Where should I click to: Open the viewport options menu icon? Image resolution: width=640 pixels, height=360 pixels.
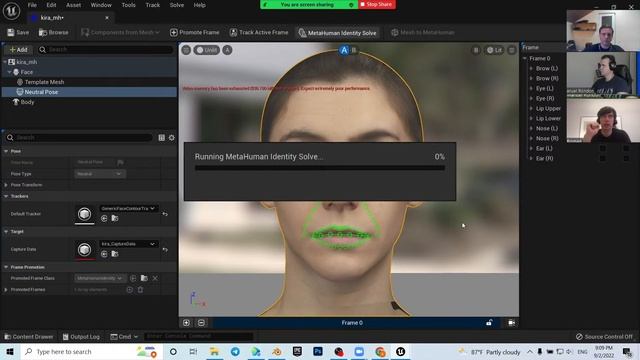pos(186,50)
